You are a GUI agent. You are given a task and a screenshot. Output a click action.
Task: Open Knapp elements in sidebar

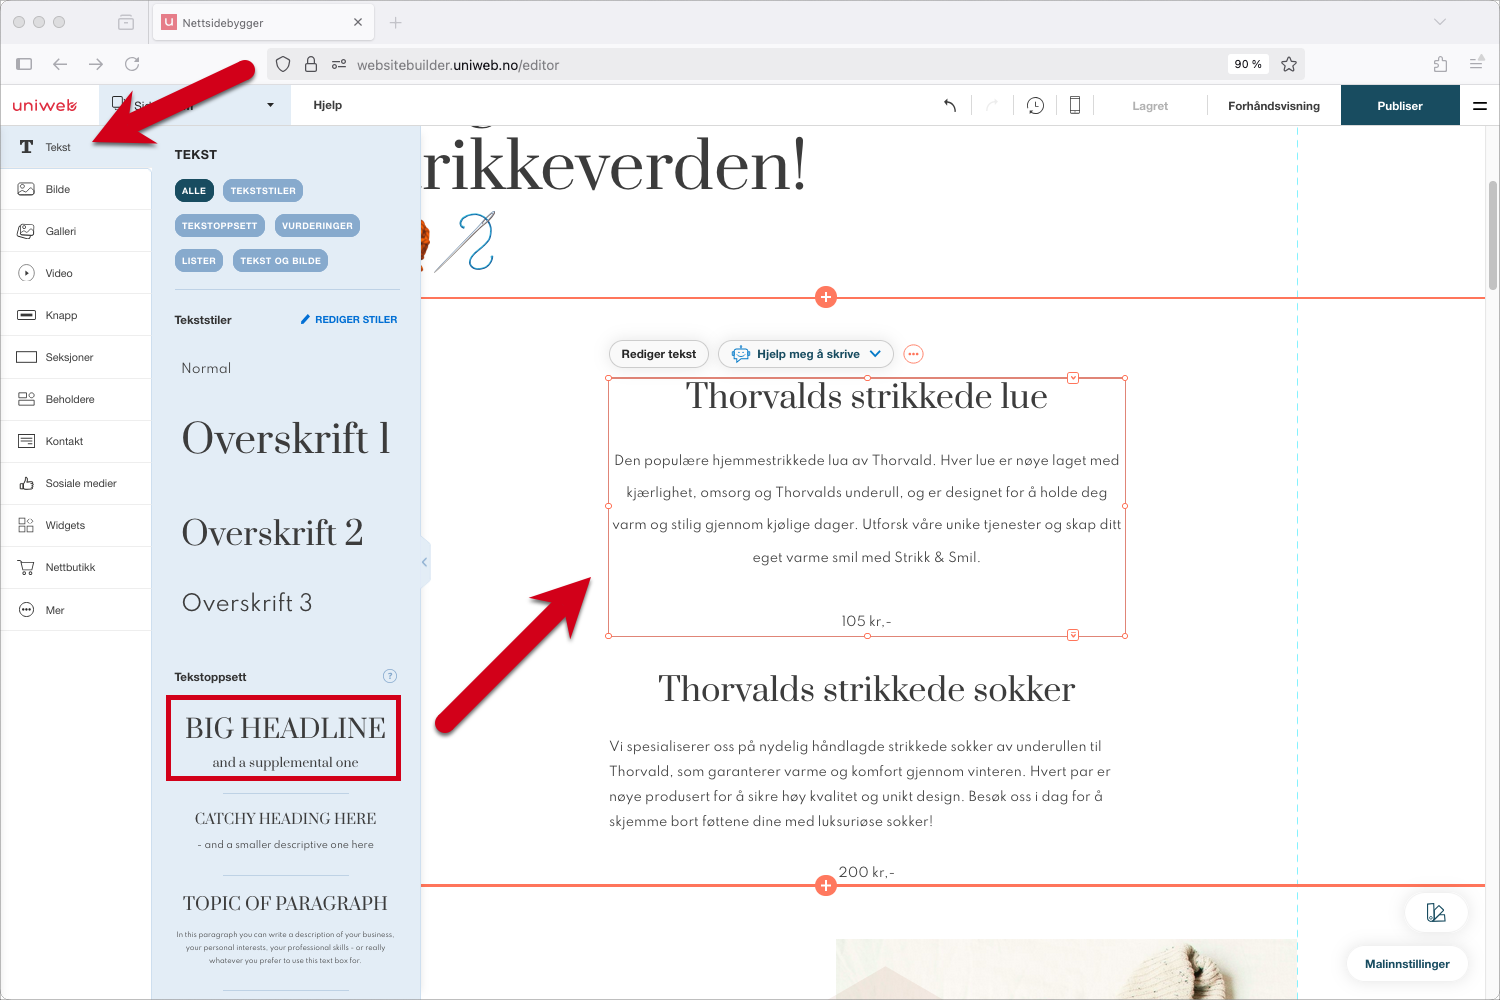pos(75,315)
